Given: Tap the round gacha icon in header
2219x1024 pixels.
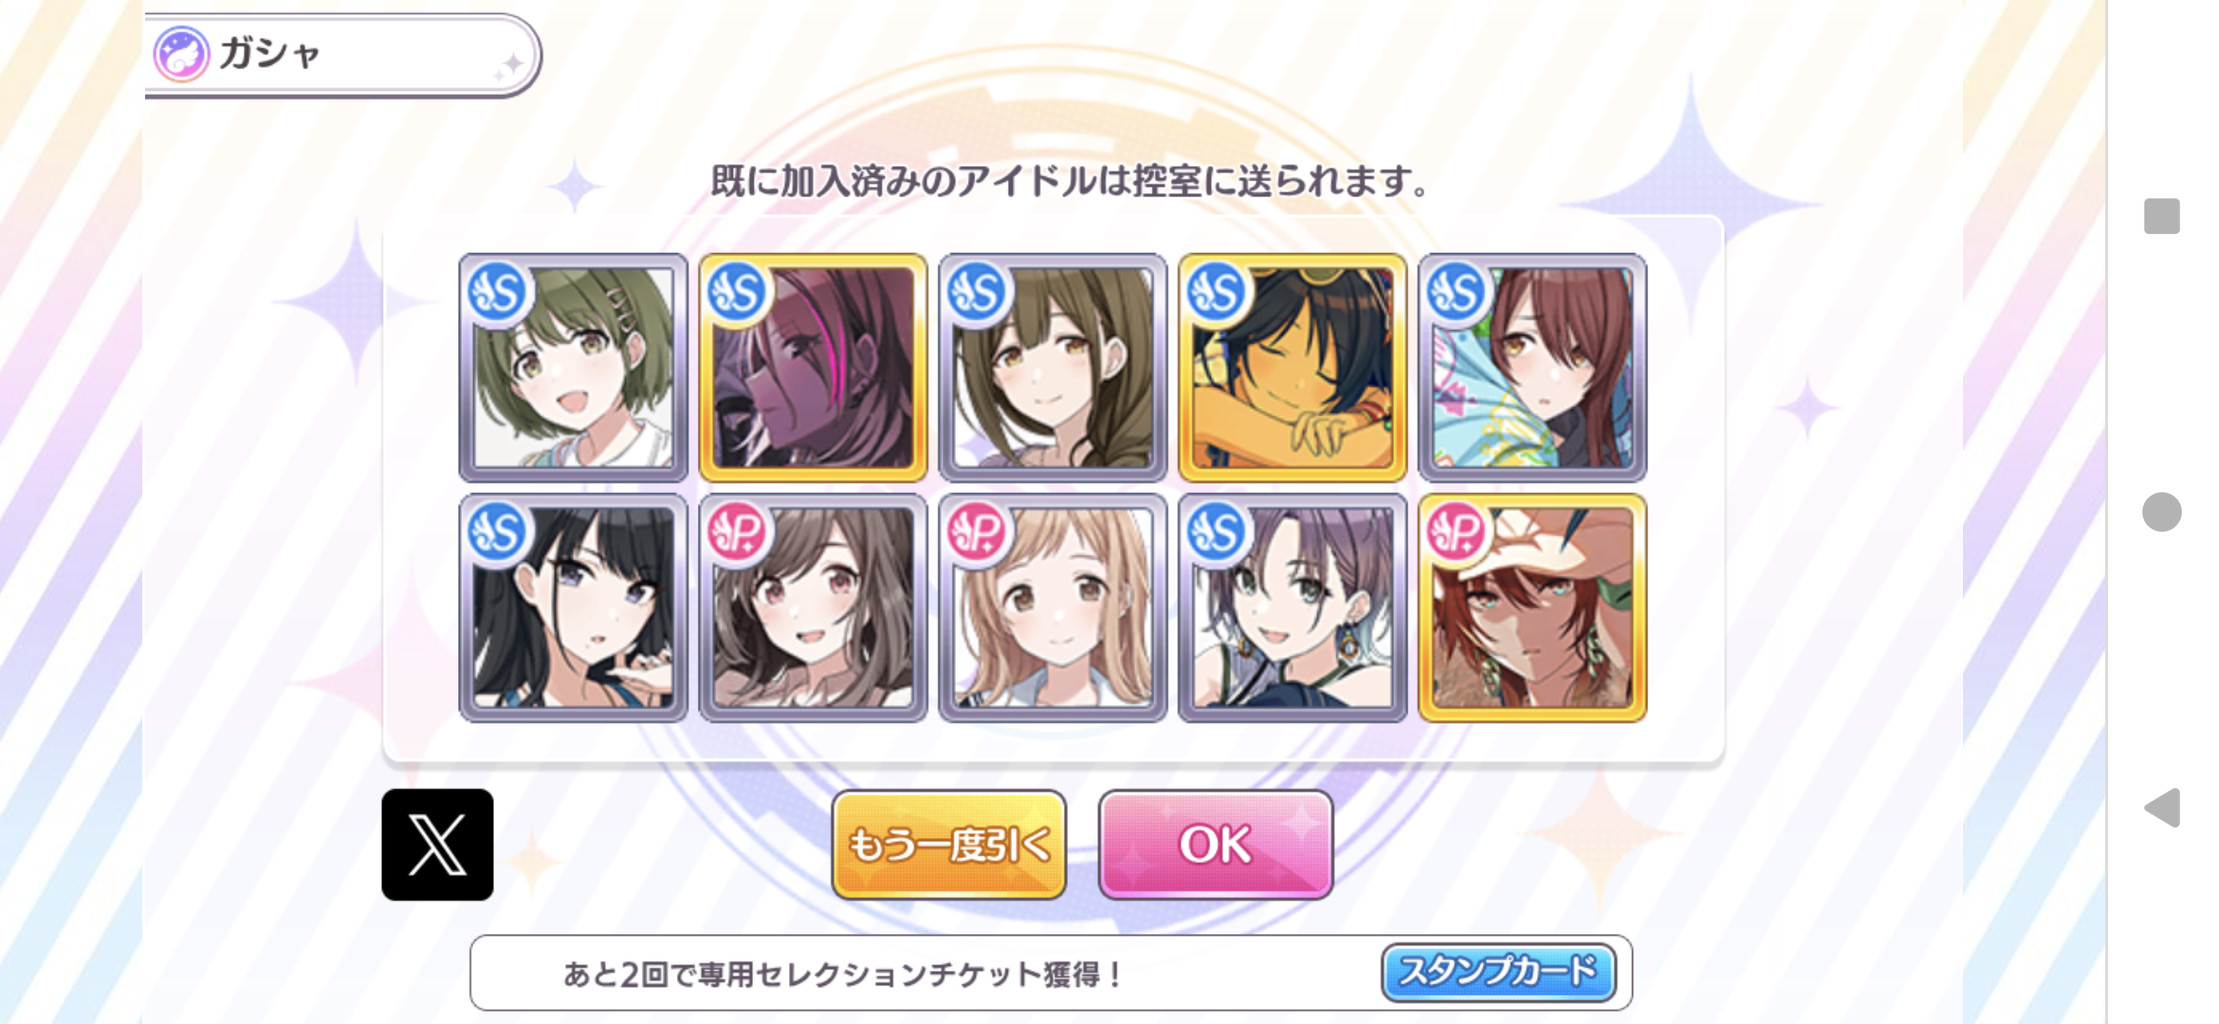Looking at the screenshot, I should coord(181,54).
